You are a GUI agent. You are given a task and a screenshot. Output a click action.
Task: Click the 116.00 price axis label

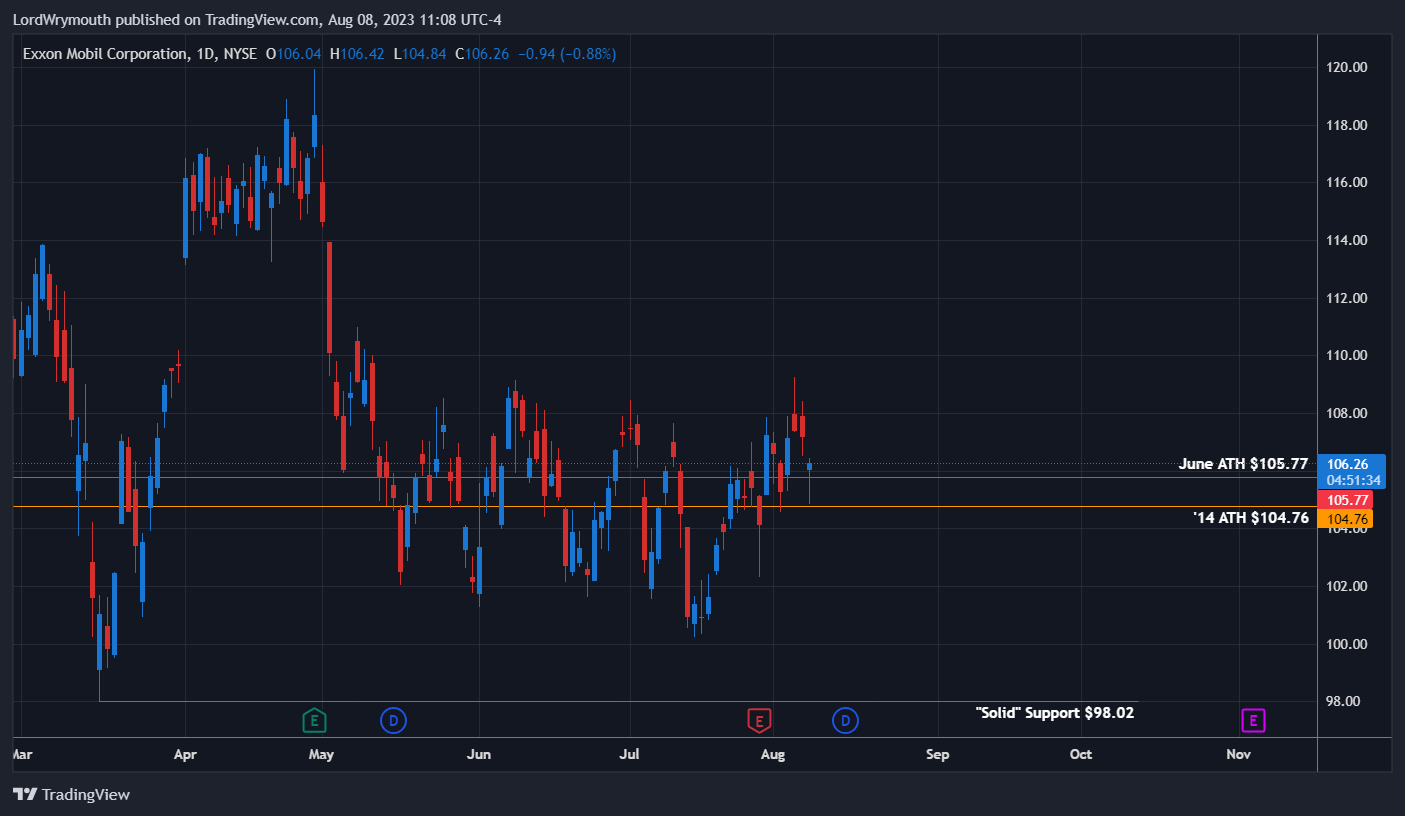(1346, 183)
